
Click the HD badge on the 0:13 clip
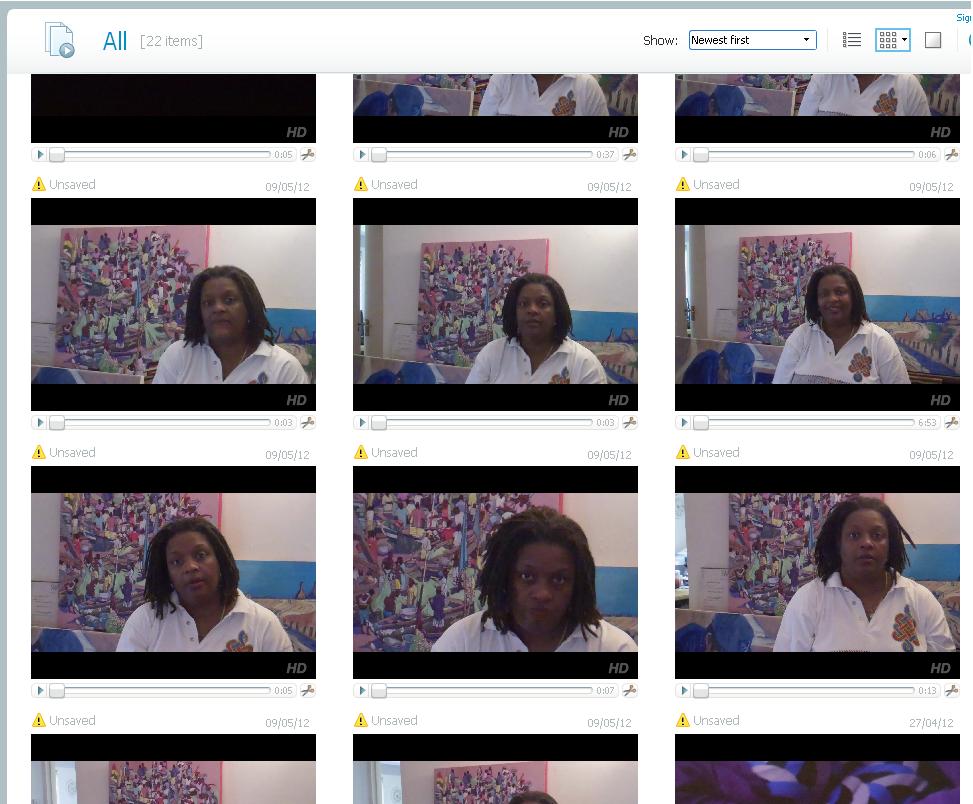940,668
